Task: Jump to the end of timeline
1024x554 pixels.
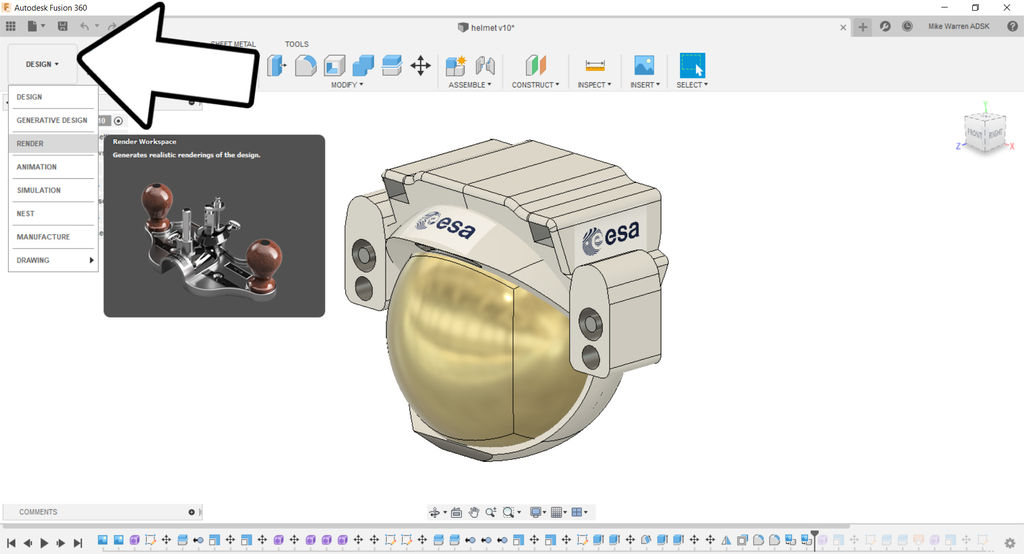Action: pos(78,543)
